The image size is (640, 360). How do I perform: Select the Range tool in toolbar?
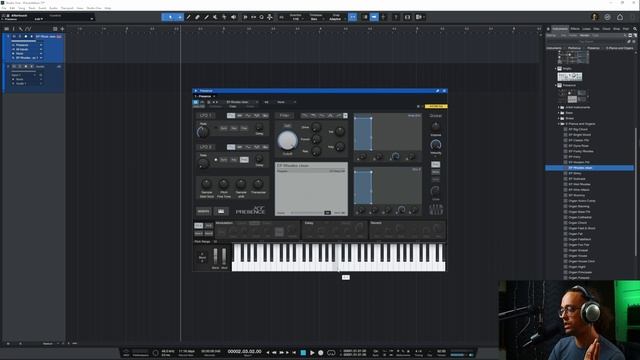click(x=180, y=17)
